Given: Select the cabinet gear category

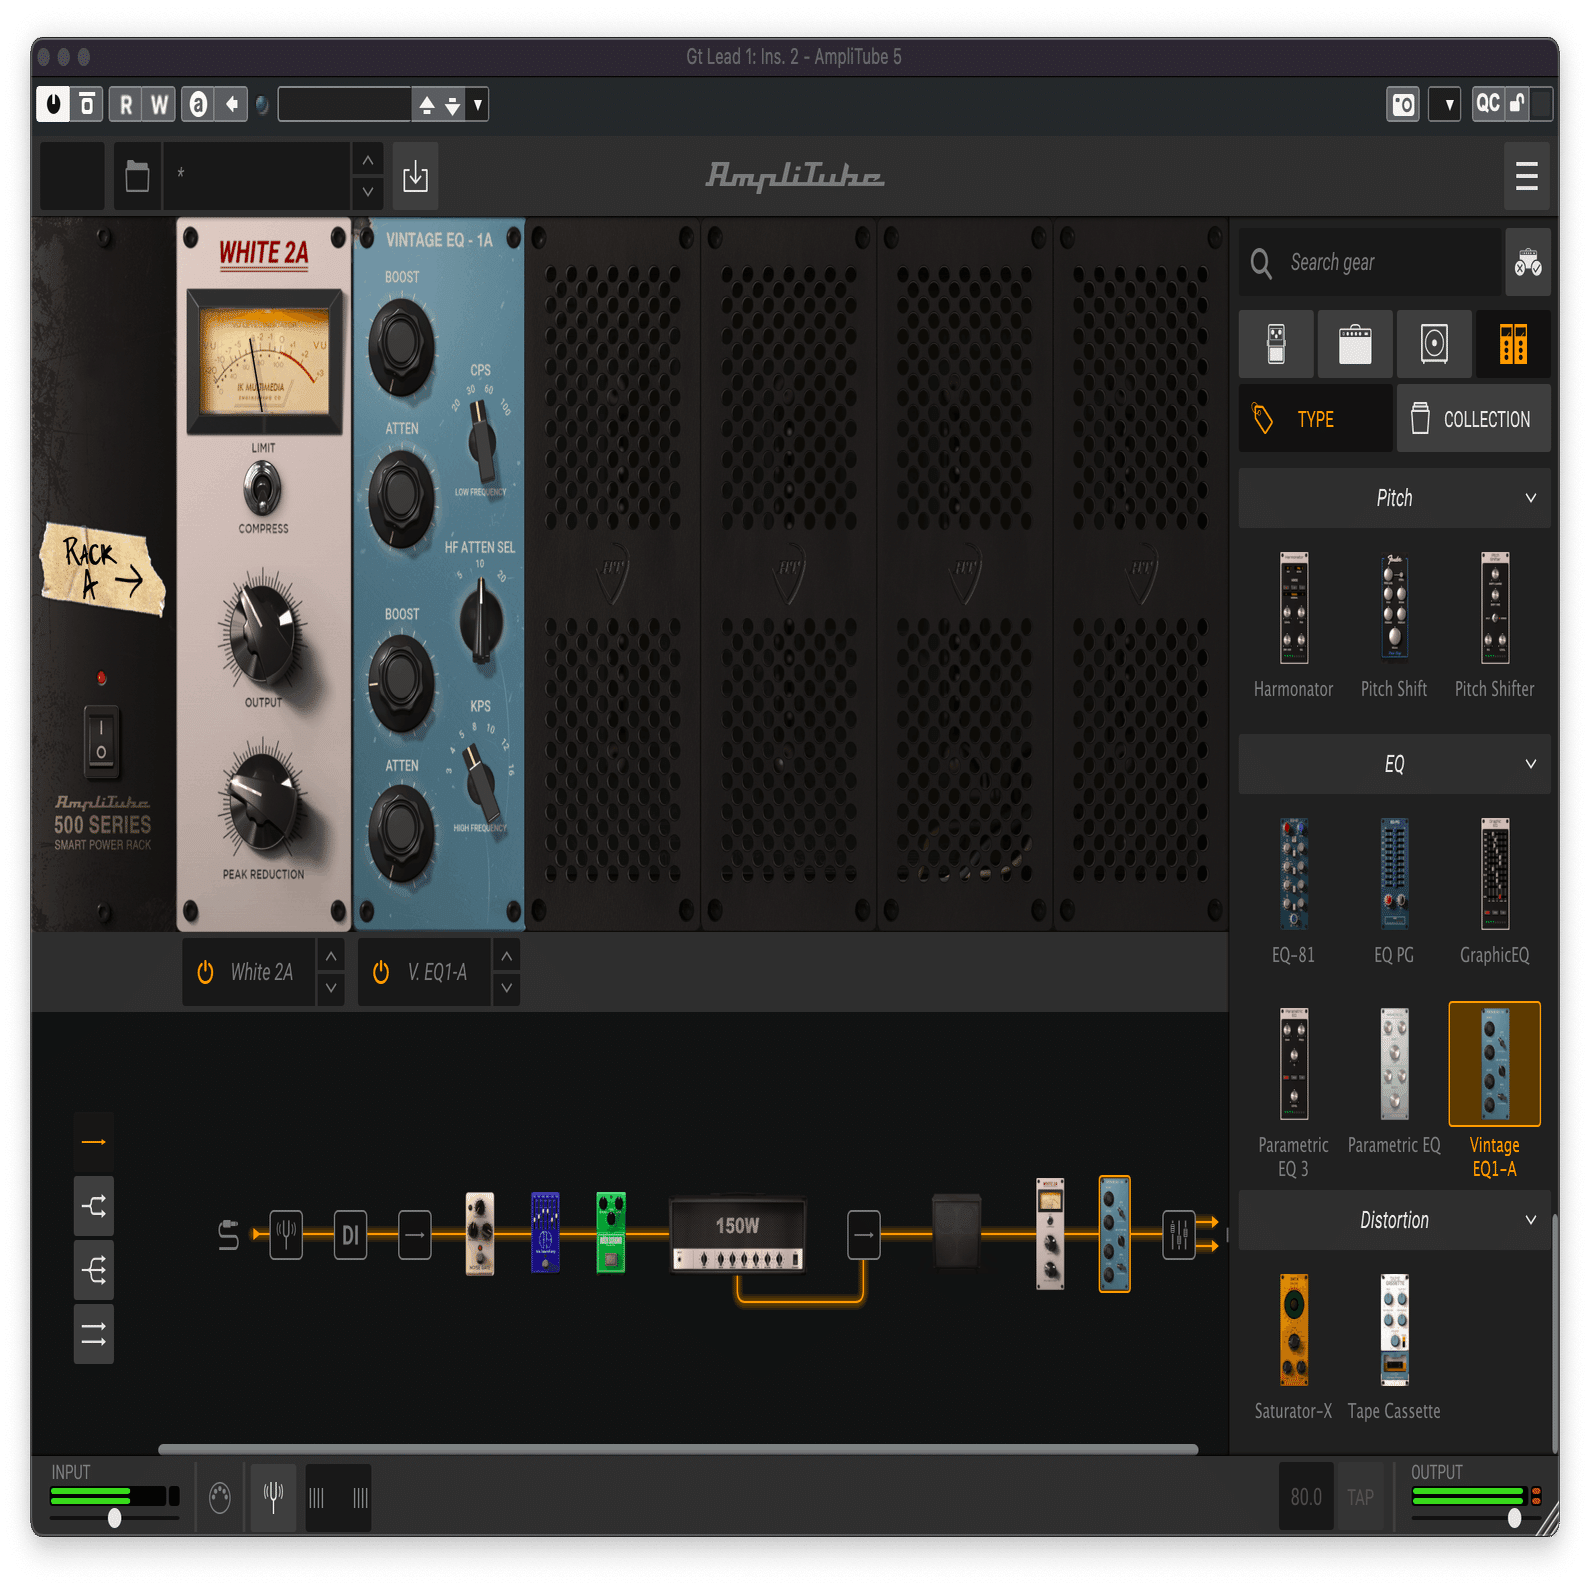Looking at the screenshot, I should (1434, 344).
